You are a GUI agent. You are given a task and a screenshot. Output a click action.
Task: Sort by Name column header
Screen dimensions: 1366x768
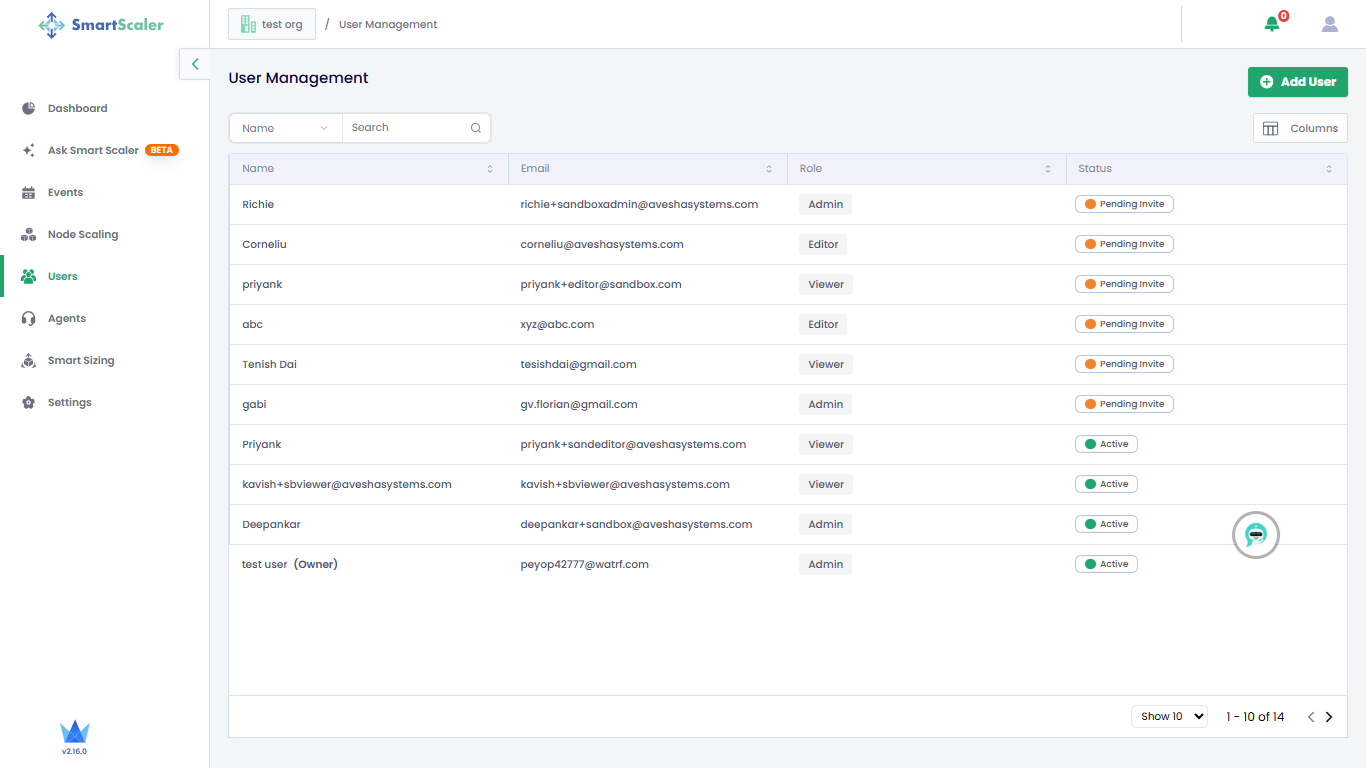(368, 168)
